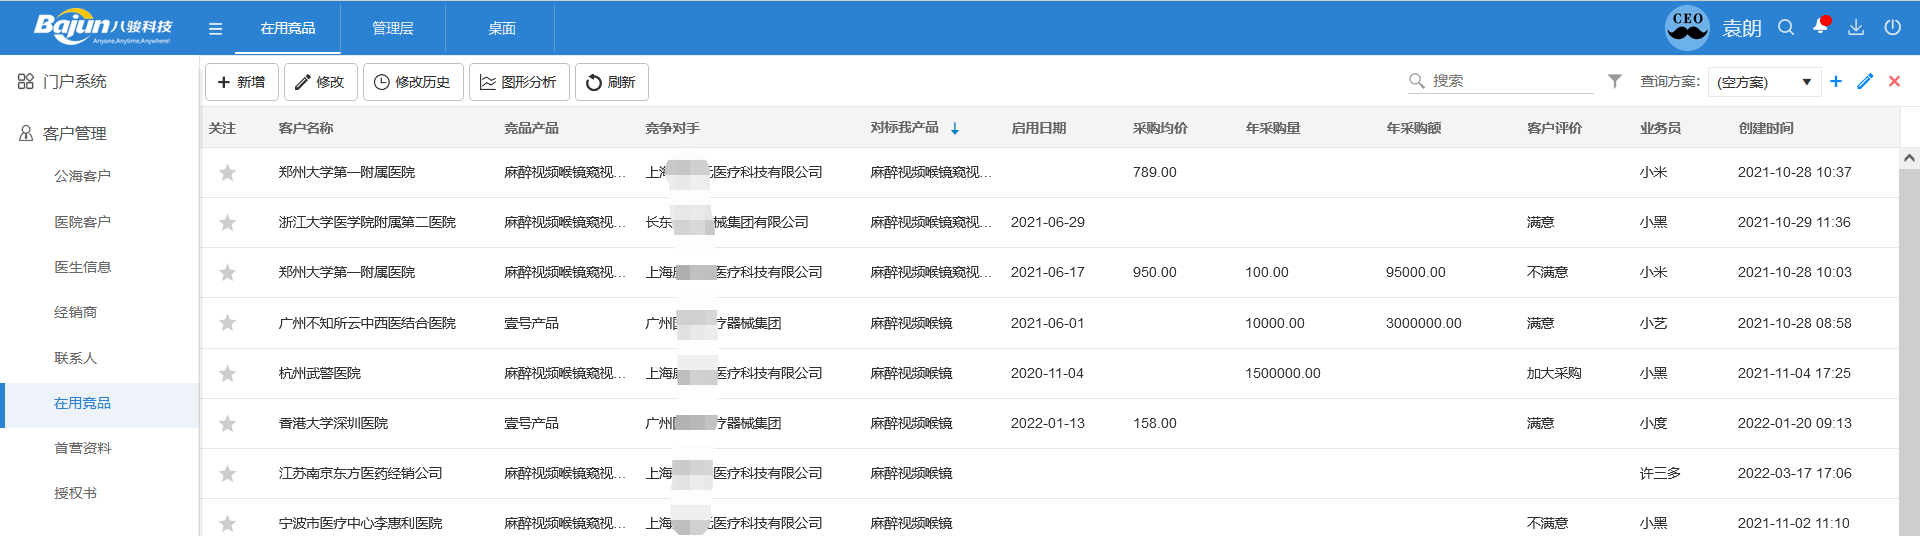Toggle favorite star for 香港大学深圳医院
The height and width of the screenshot is (536, 1920).
pos(228,423)
